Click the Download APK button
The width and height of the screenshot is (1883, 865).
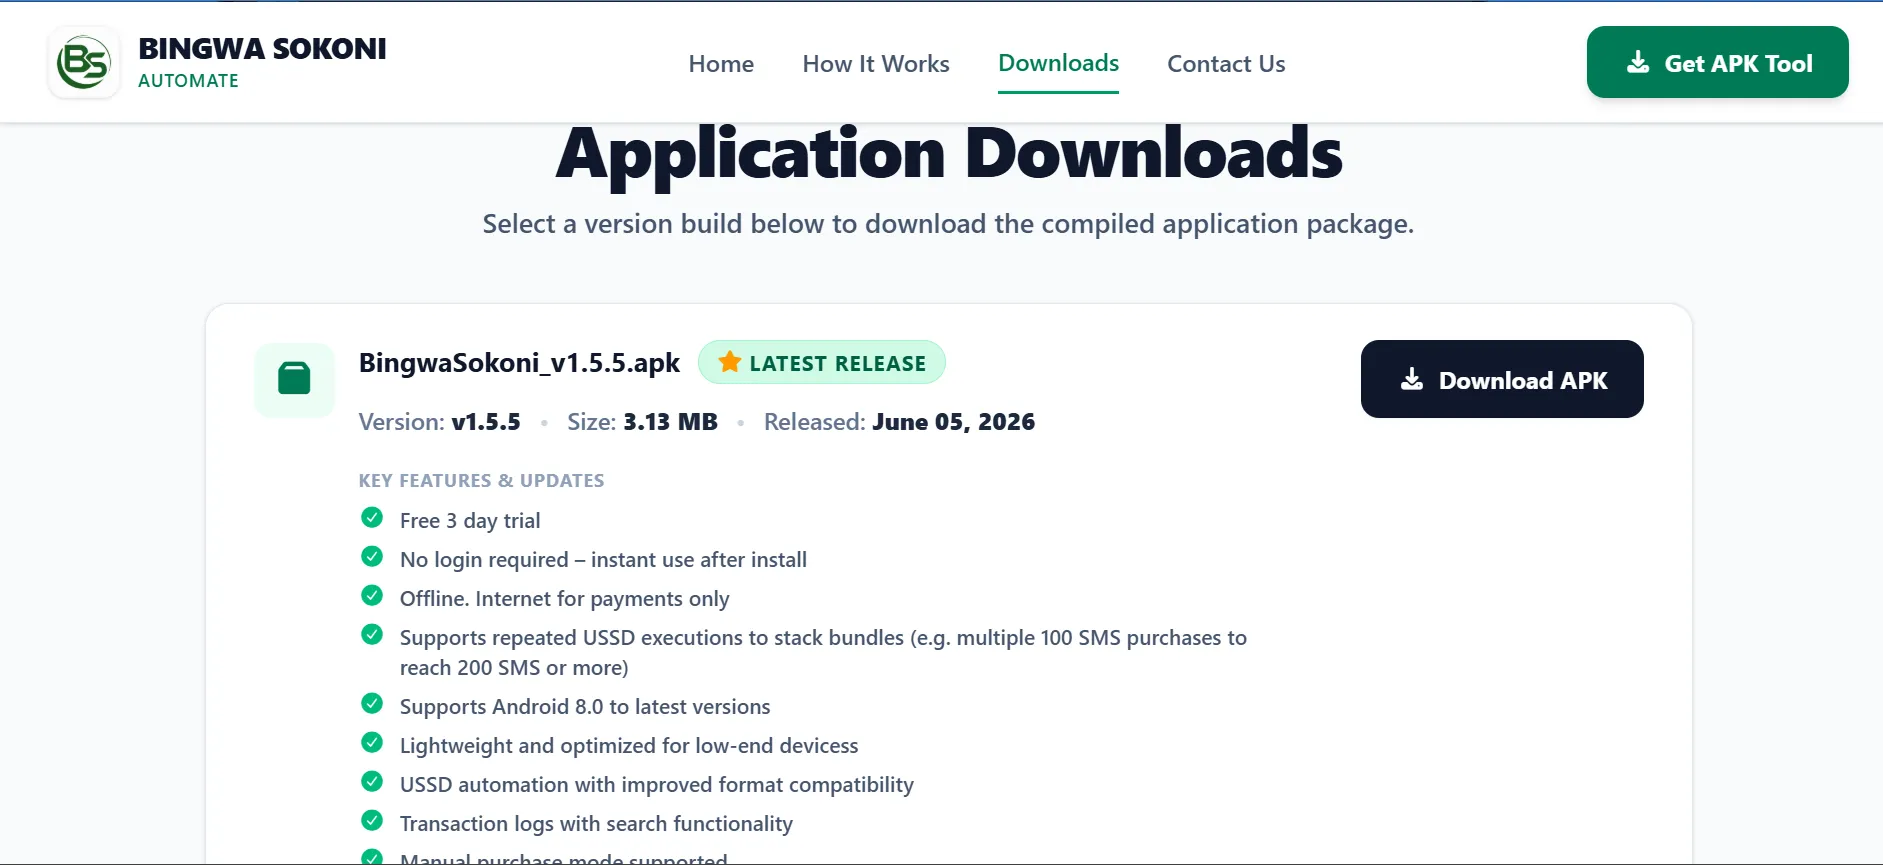coord(1502,379)
